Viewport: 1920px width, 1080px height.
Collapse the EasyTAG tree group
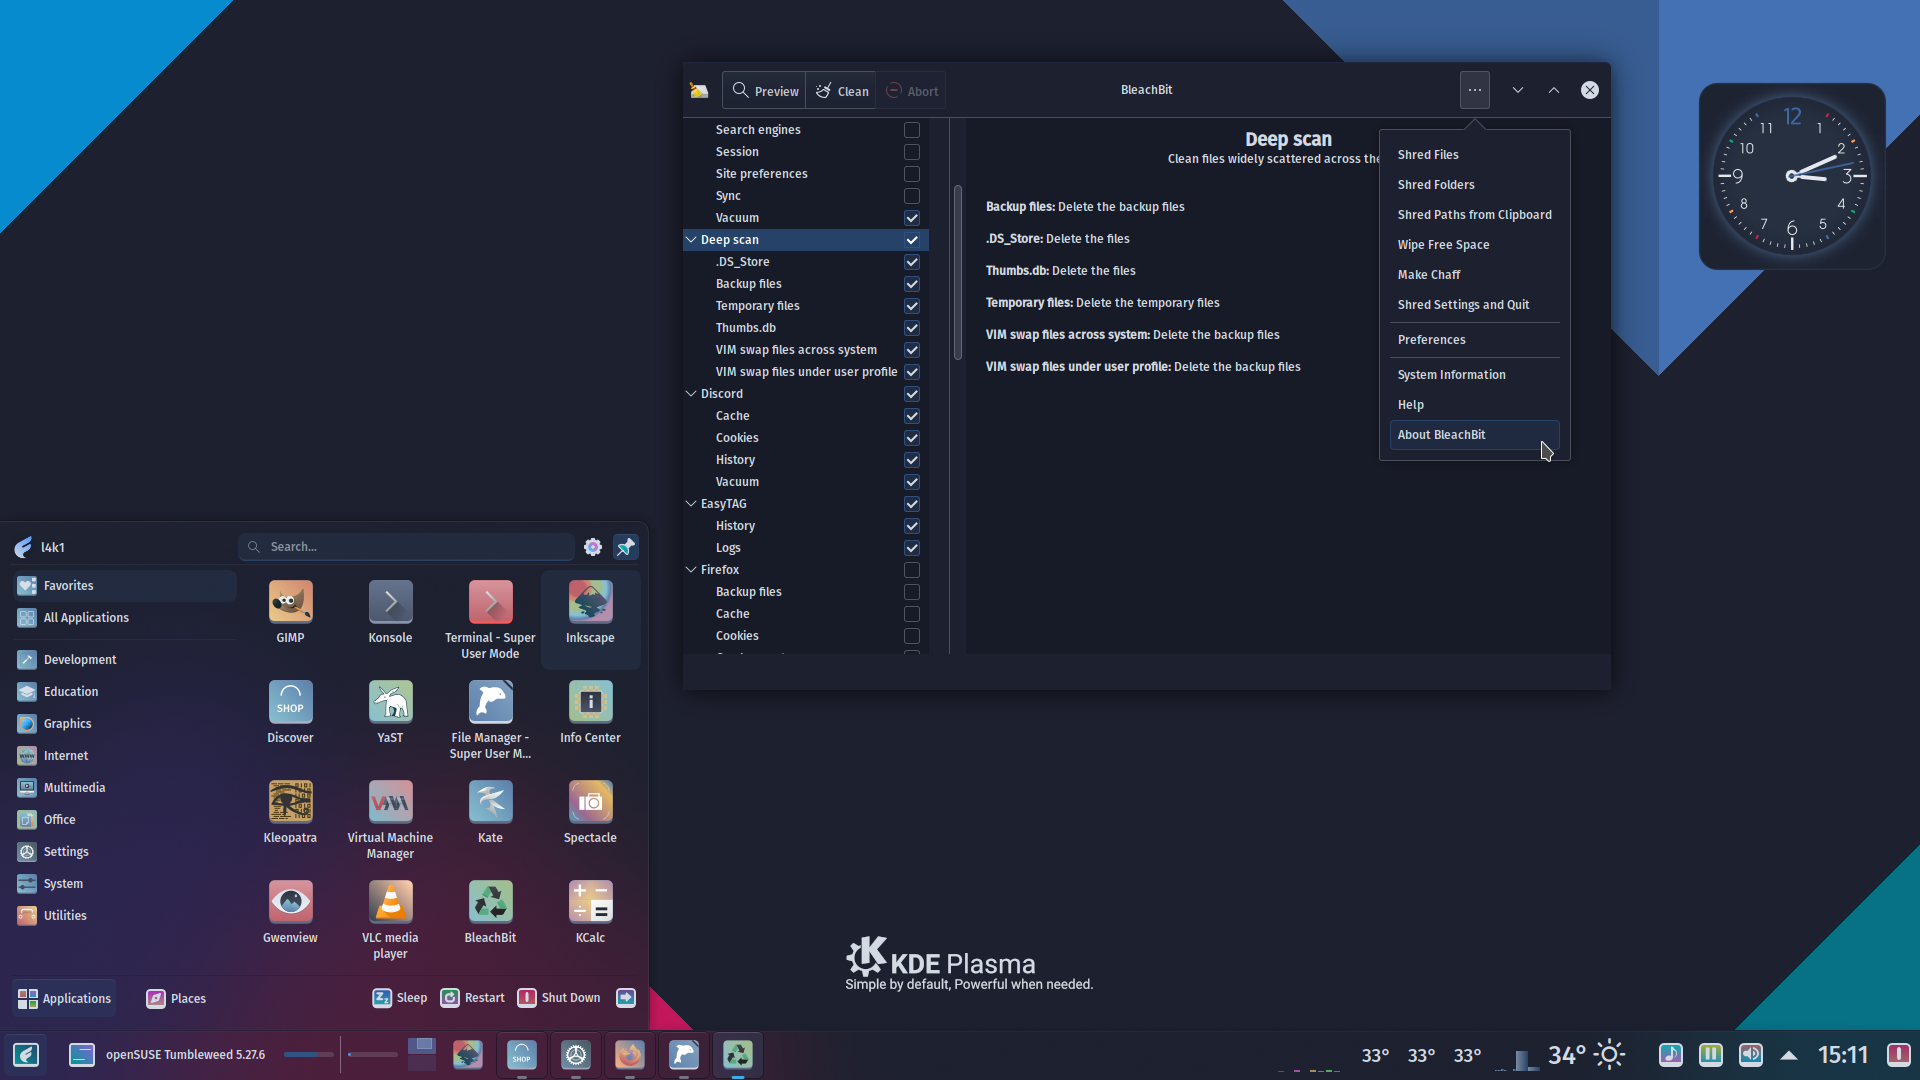coord(691,504)
